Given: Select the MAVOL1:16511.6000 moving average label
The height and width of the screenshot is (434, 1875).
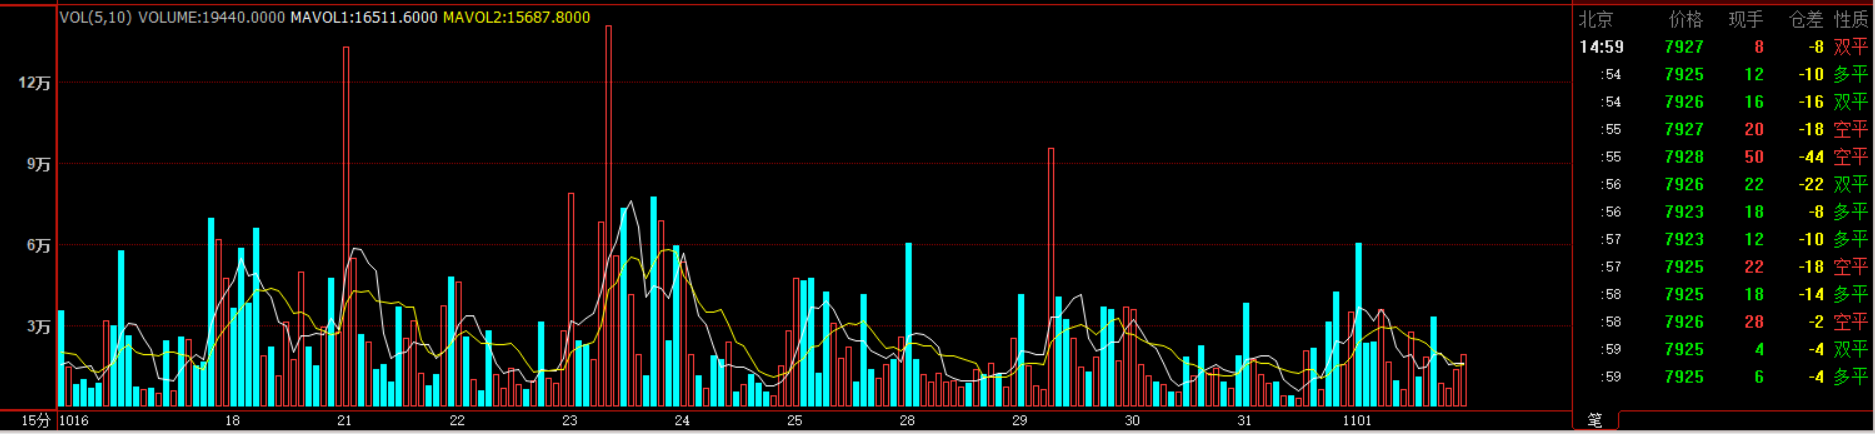Looking at the screenshot, I should (364, 17).
